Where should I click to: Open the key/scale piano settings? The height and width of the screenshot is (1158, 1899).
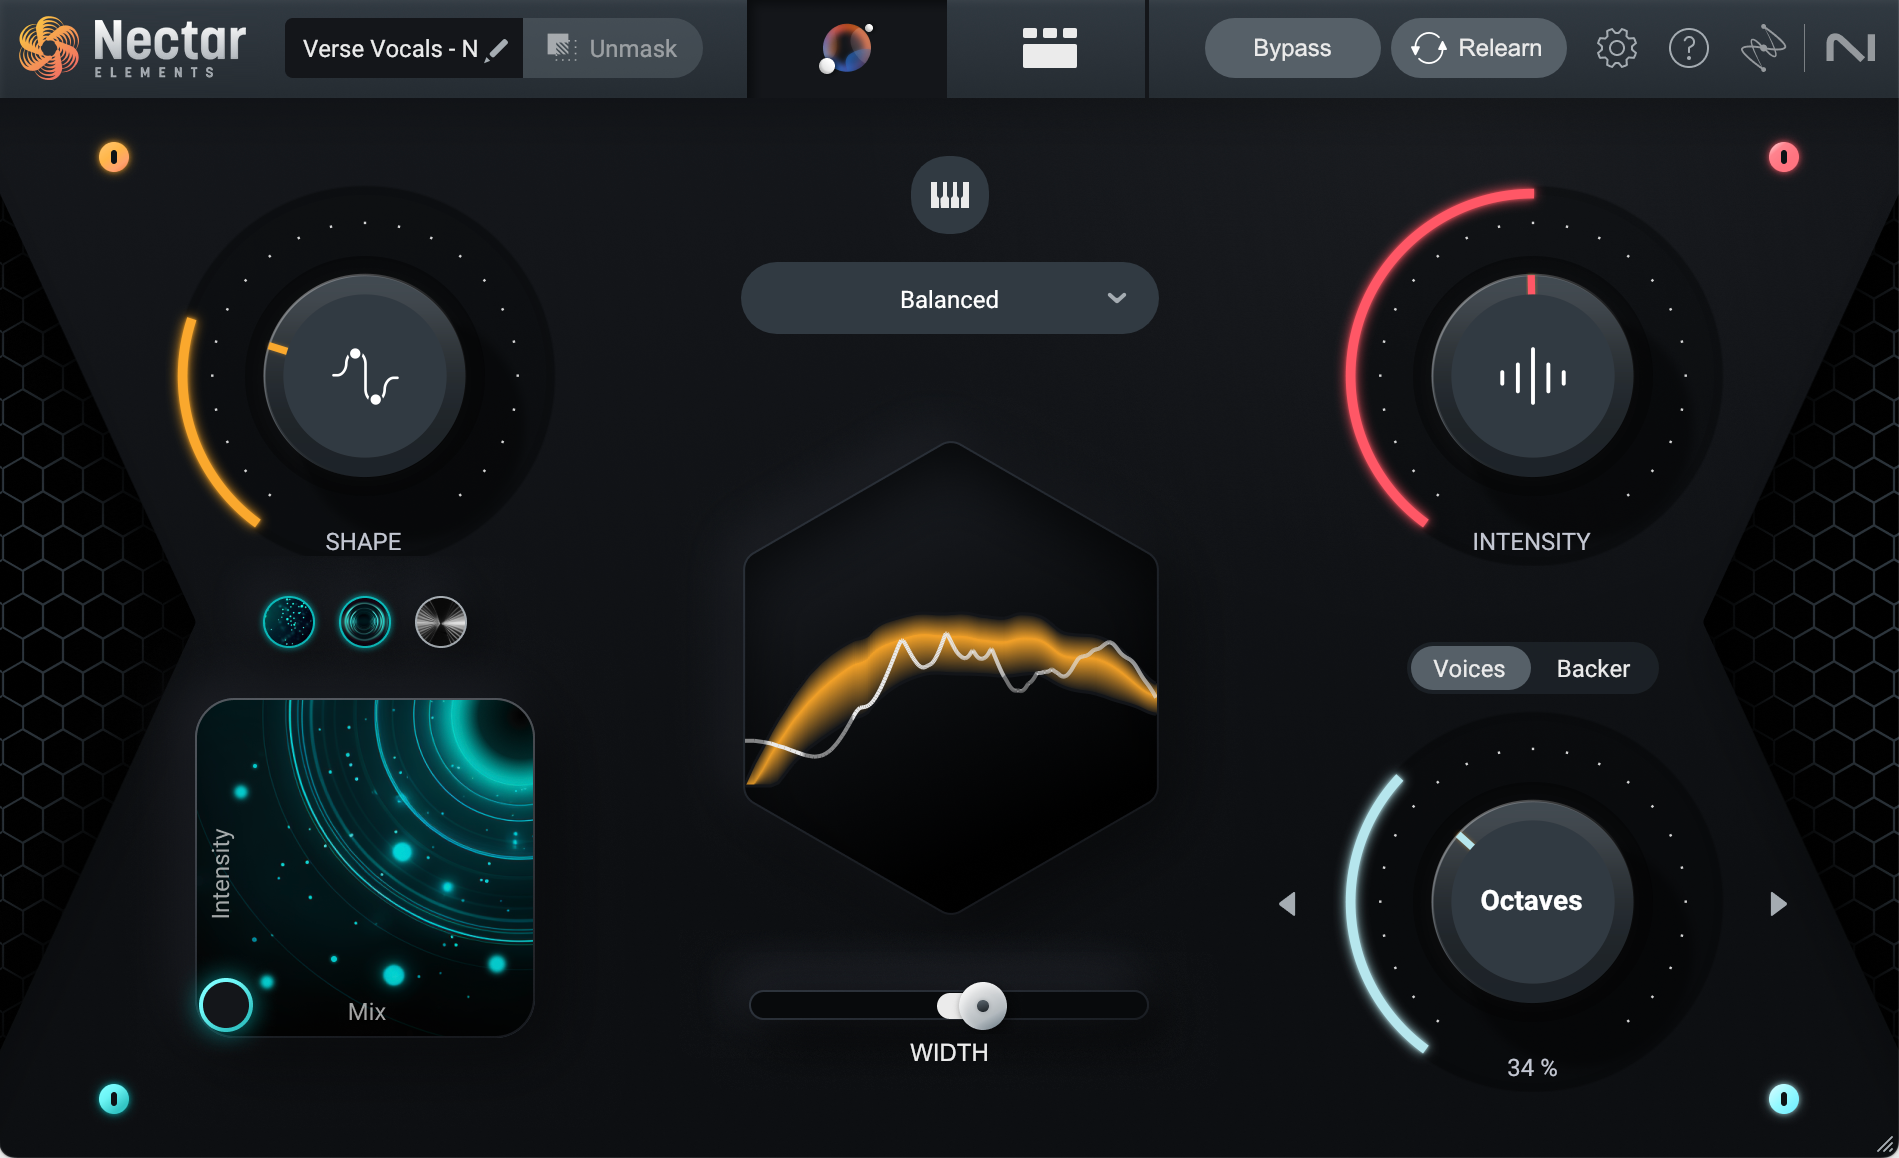coord(948,195)
